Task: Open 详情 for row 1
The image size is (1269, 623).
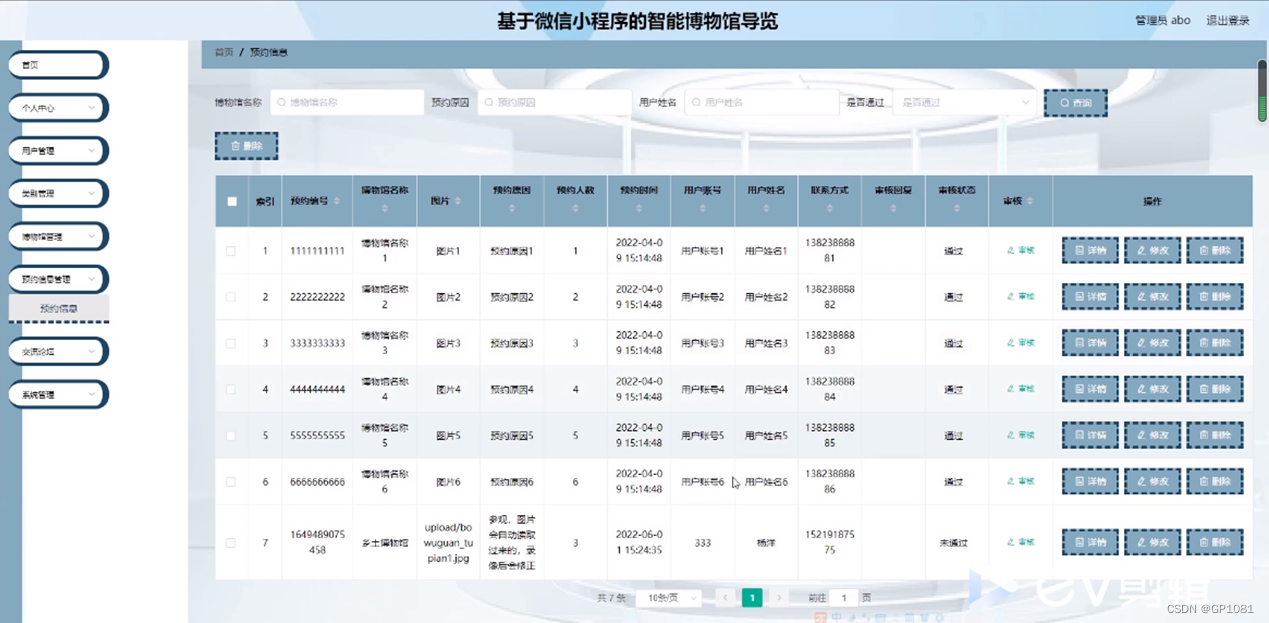Action: pos(1090,251)
